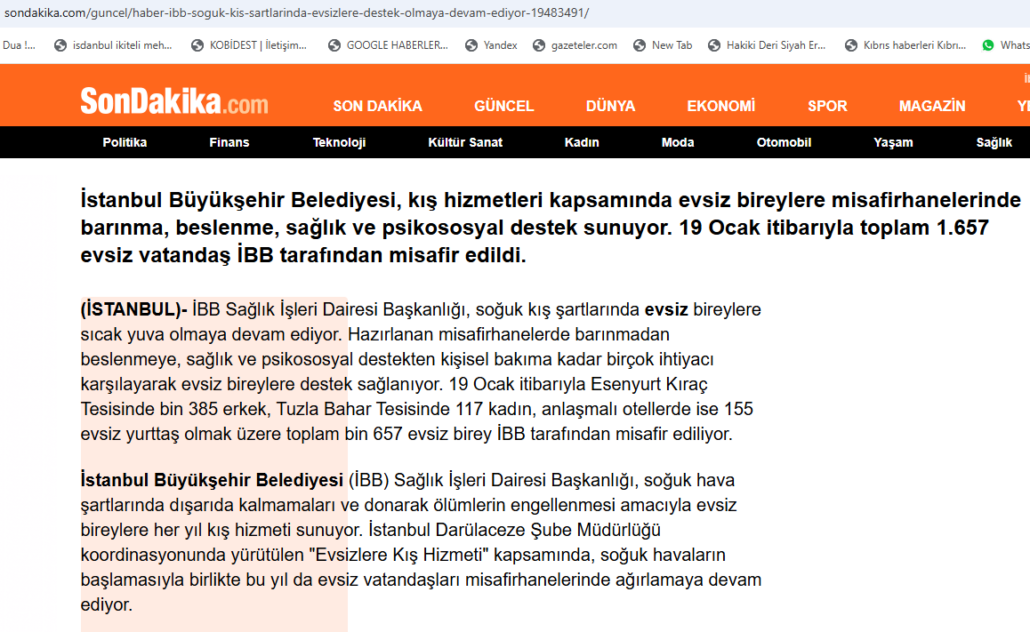Open the Teknoloji subcategory
This screenshot has height=632, width=1030.
click(x=339, y=142)
